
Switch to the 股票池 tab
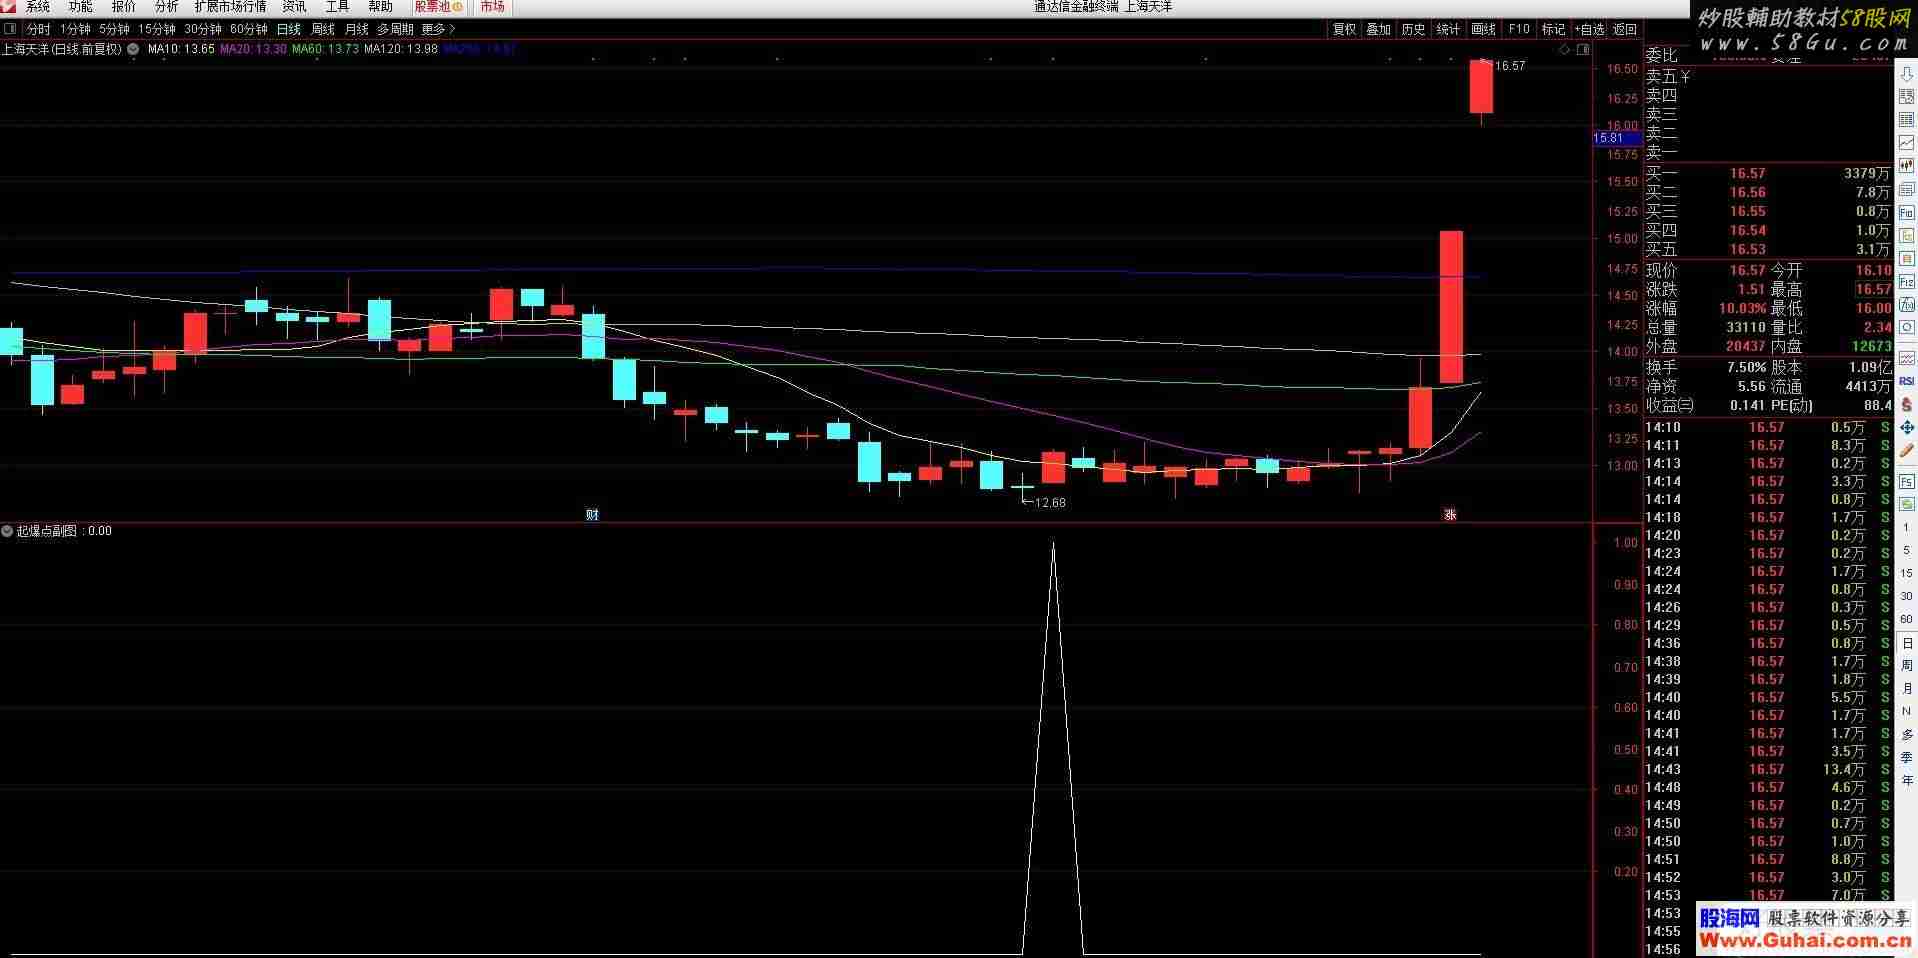coord(438,7)
